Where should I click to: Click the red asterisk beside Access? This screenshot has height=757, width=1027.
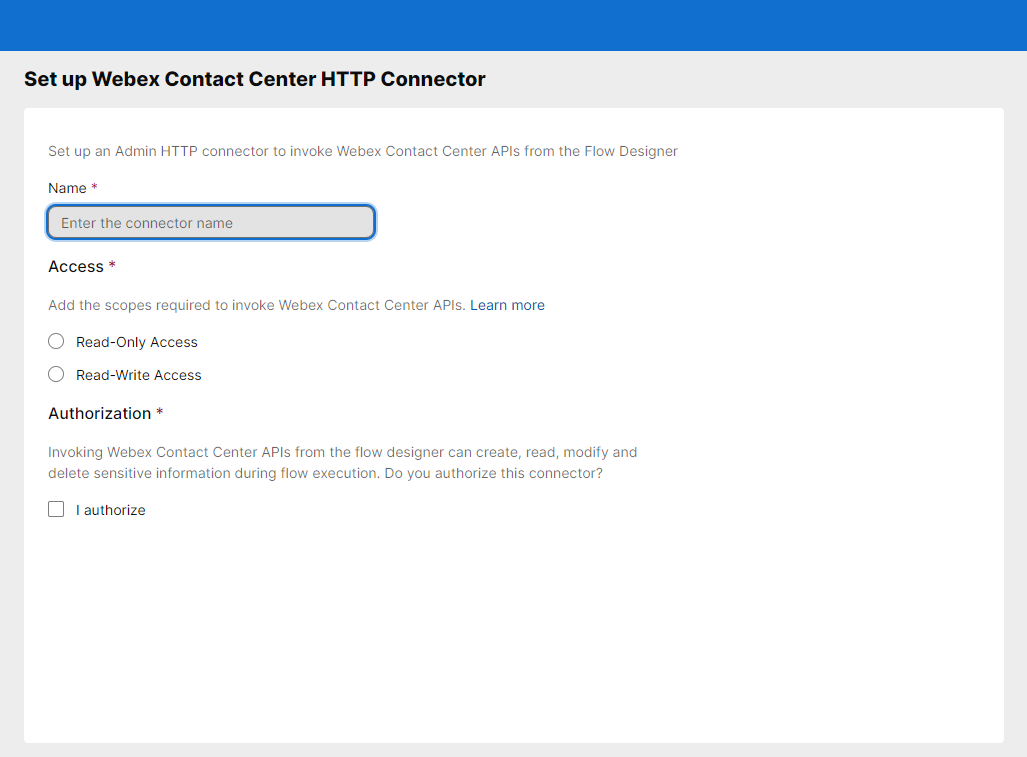112,265
